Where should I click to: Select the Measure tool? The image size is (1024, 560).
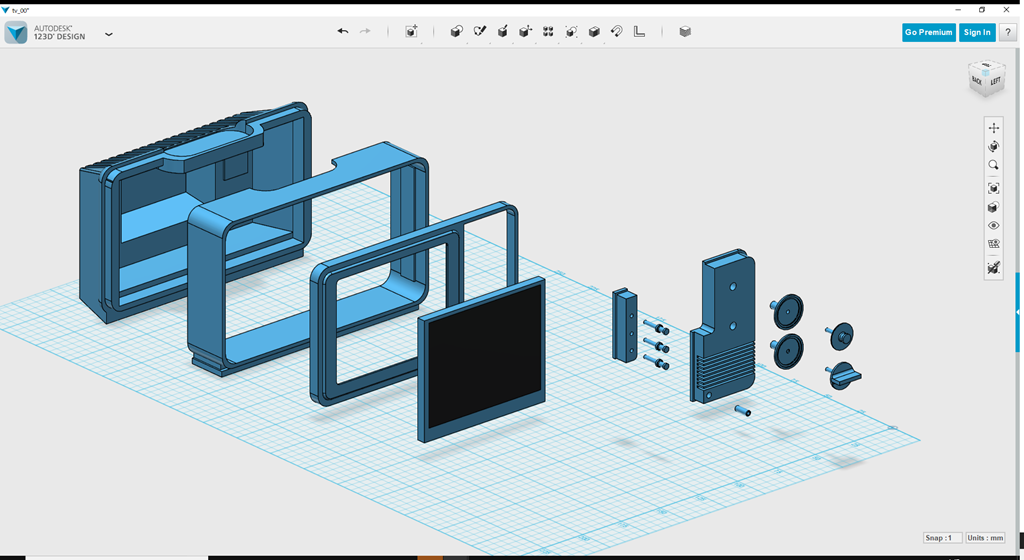tap(640, 32)
